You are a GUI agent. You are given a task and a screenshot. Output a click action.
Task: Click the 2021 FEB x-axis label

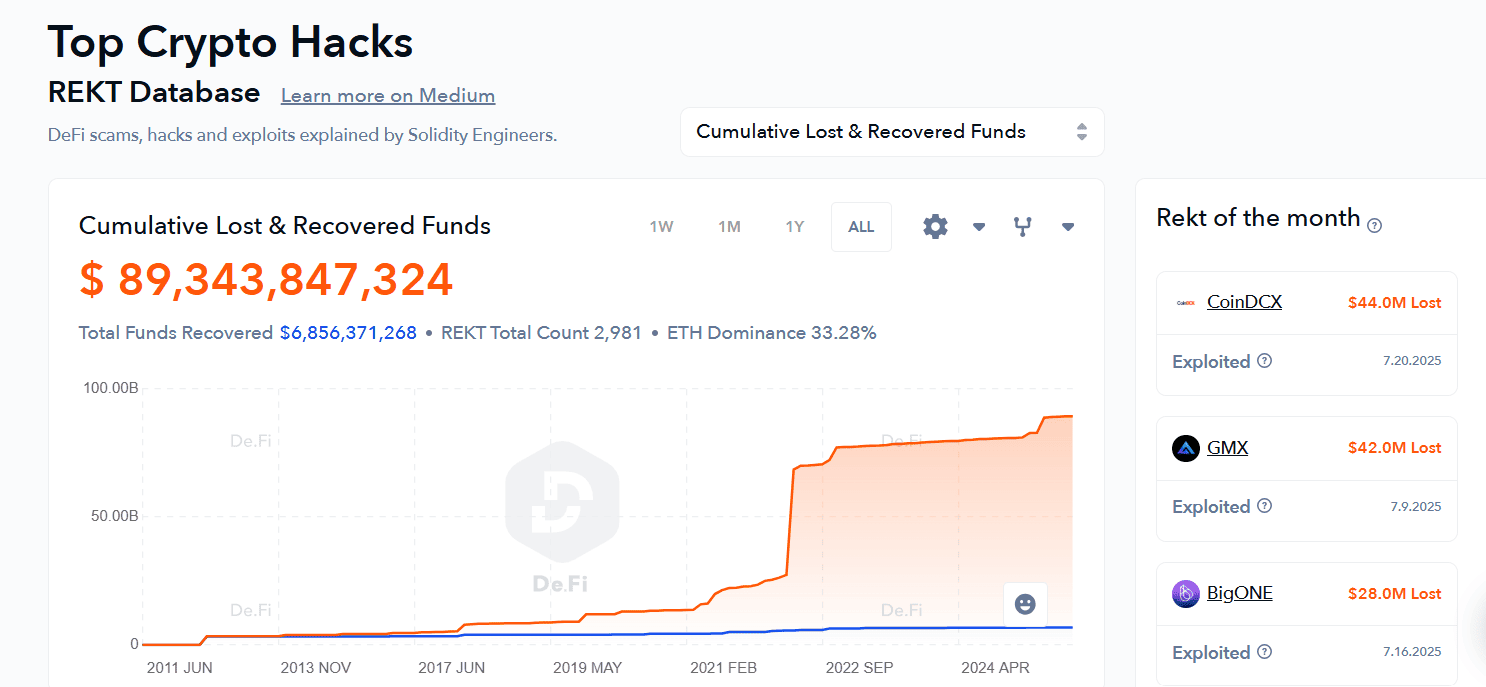tap(723, 668)
